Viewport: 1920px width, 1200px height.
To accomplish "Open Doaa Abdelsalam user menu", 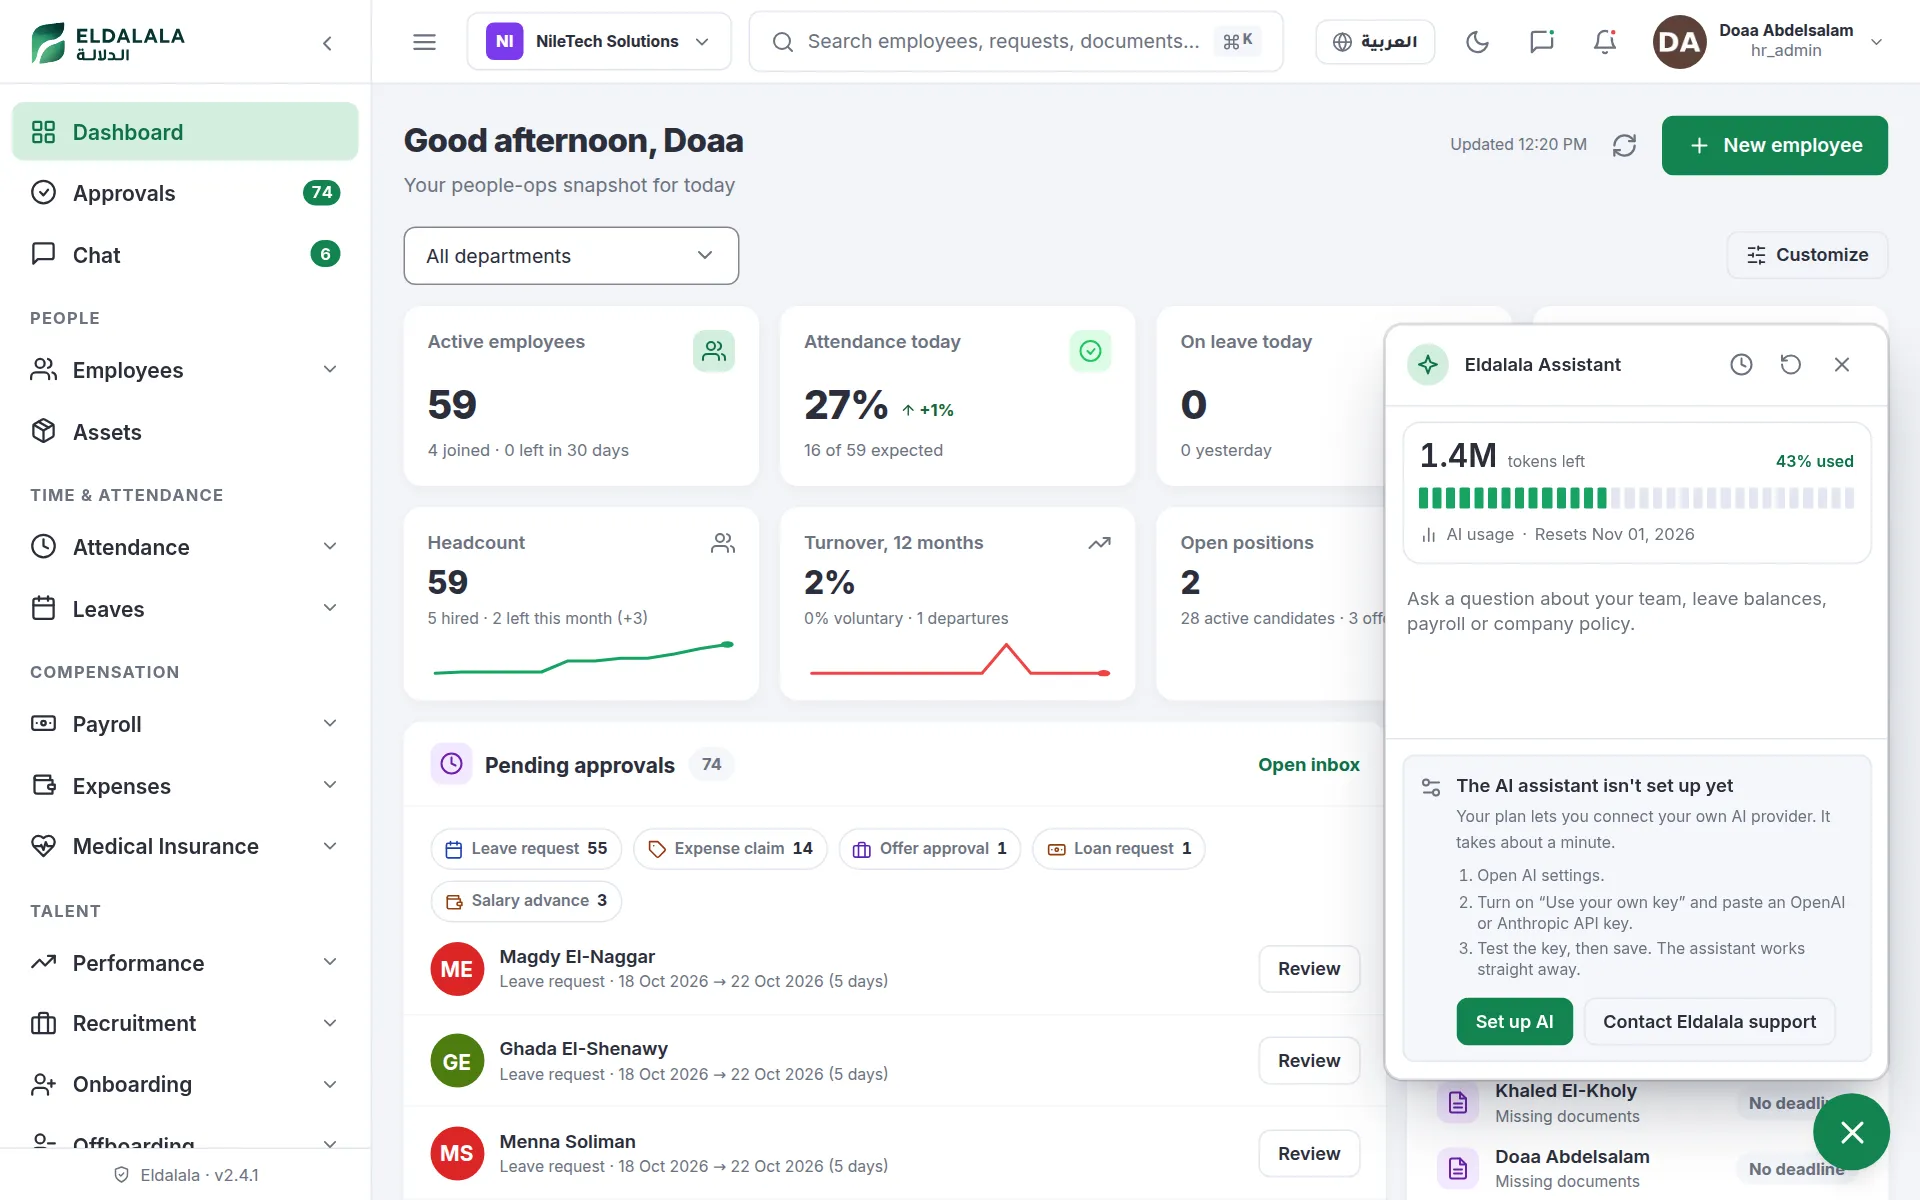I will click(1769, 42).
